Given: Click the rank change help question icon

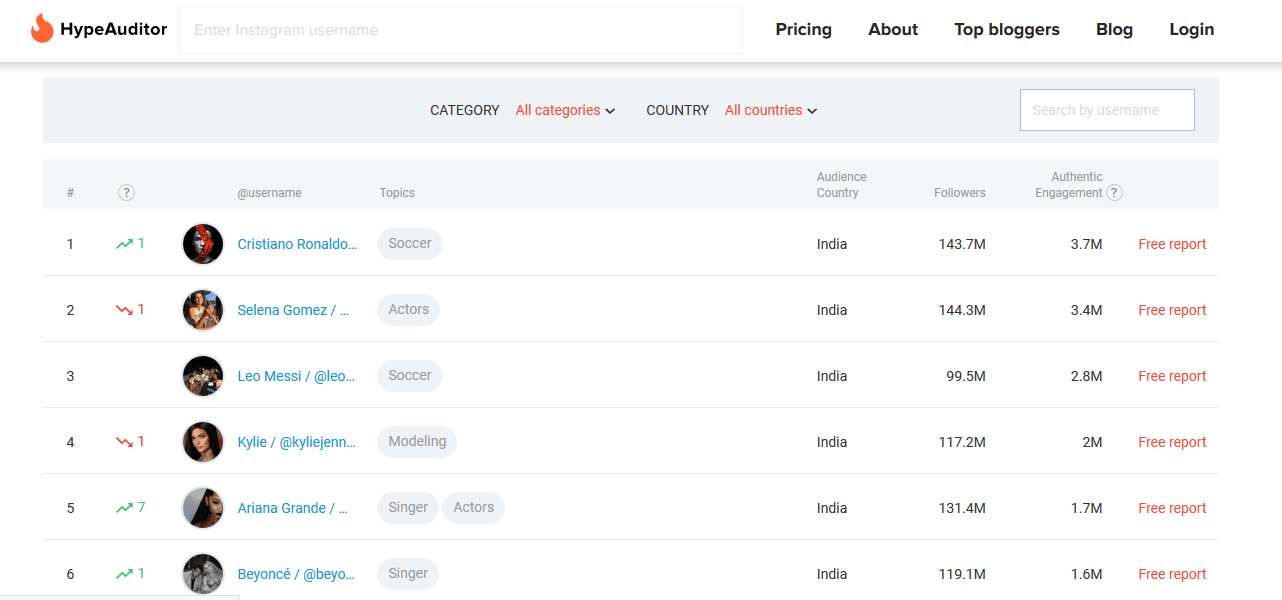Looking at the screenshot, I should tap(126, 193).
